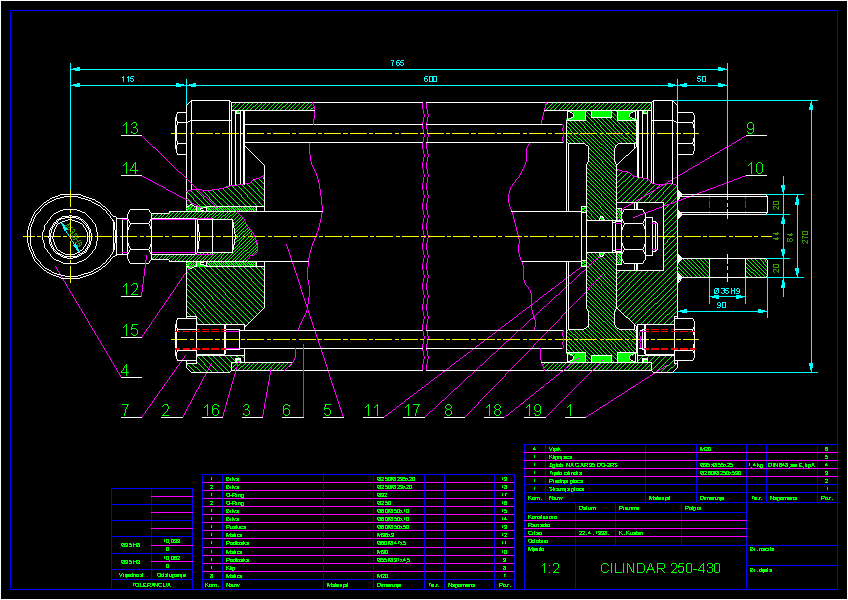Click the K.Kuzlan name in the Crtao row
This screenshot has height=600, width=848.
[630, 533]
